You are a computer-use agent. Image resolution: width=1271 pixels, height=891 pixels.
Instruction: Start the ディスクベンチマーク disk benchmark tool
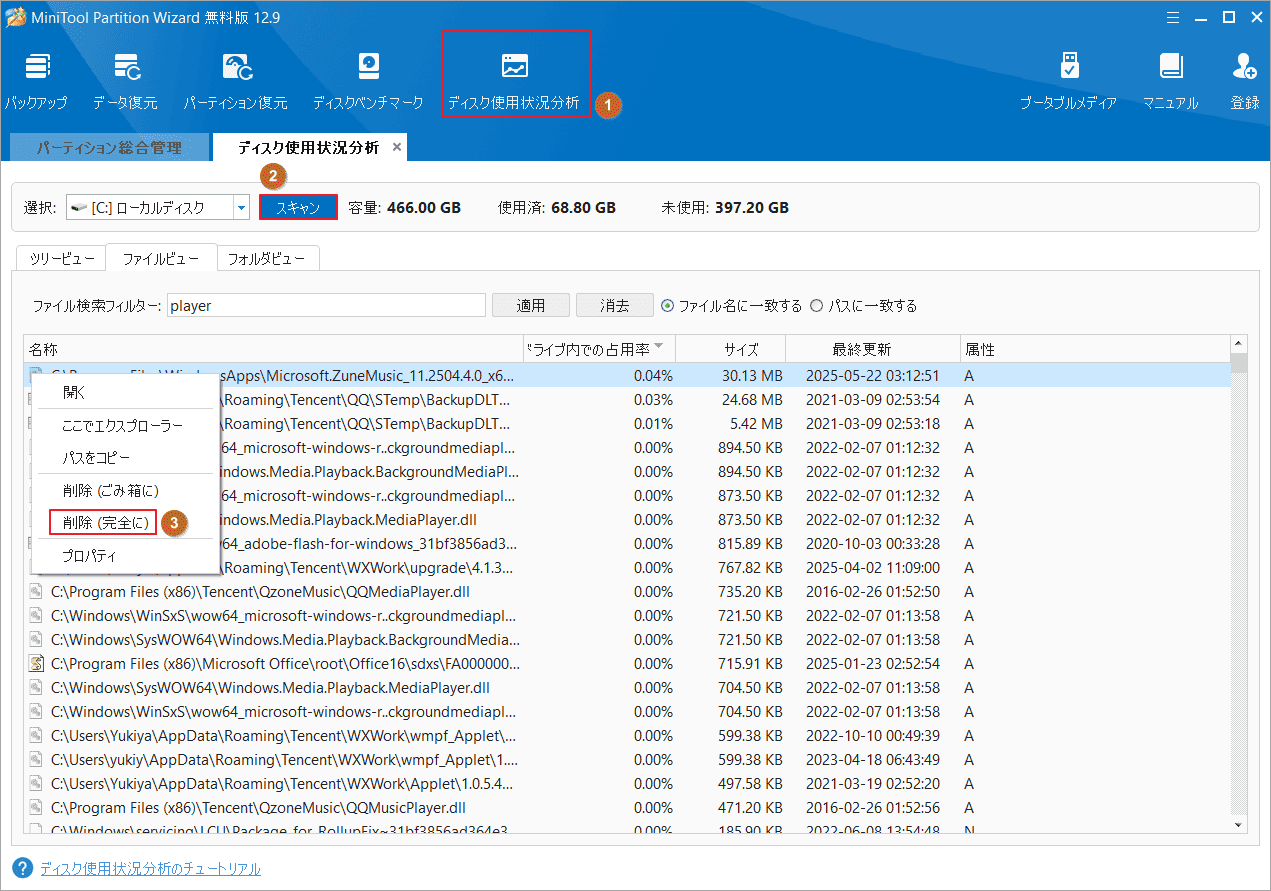tap(368, 81)
